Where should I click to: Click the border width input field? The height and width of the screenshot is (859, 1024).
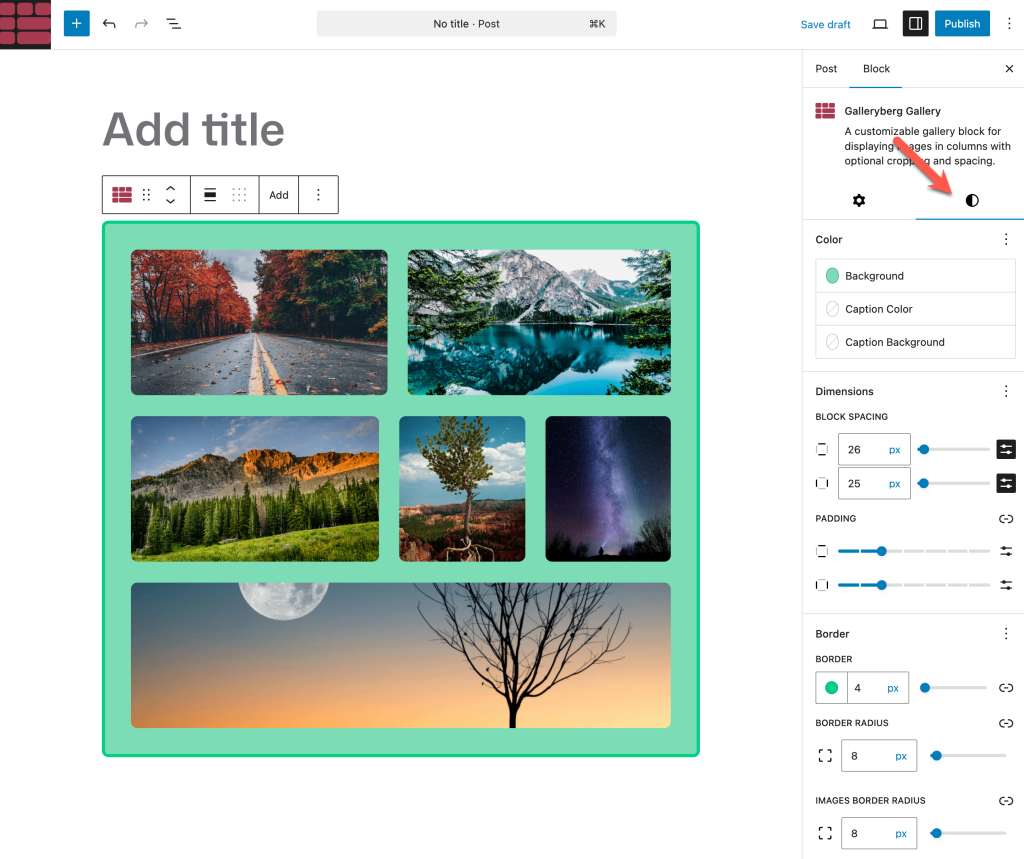pyautogui.click(x=866, y=688)
